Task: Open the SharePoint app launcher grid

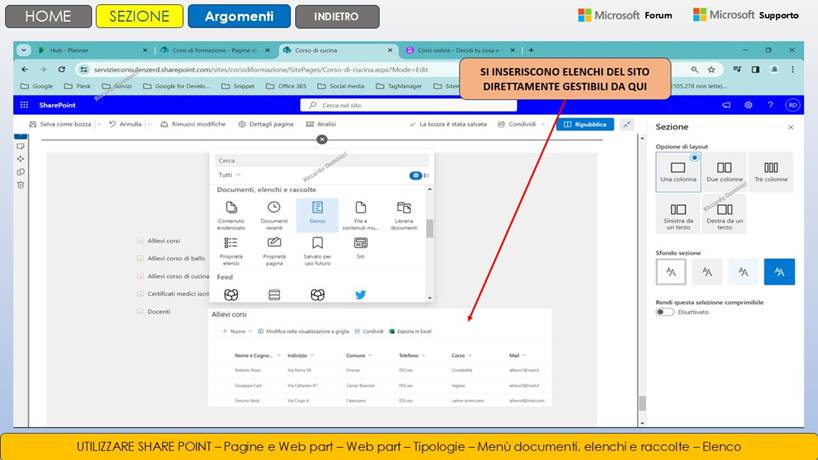Action: click(24, 105)
